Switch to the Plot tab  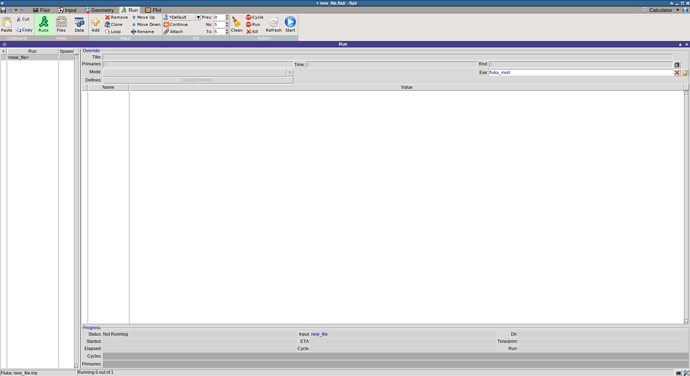click(154, 10)
